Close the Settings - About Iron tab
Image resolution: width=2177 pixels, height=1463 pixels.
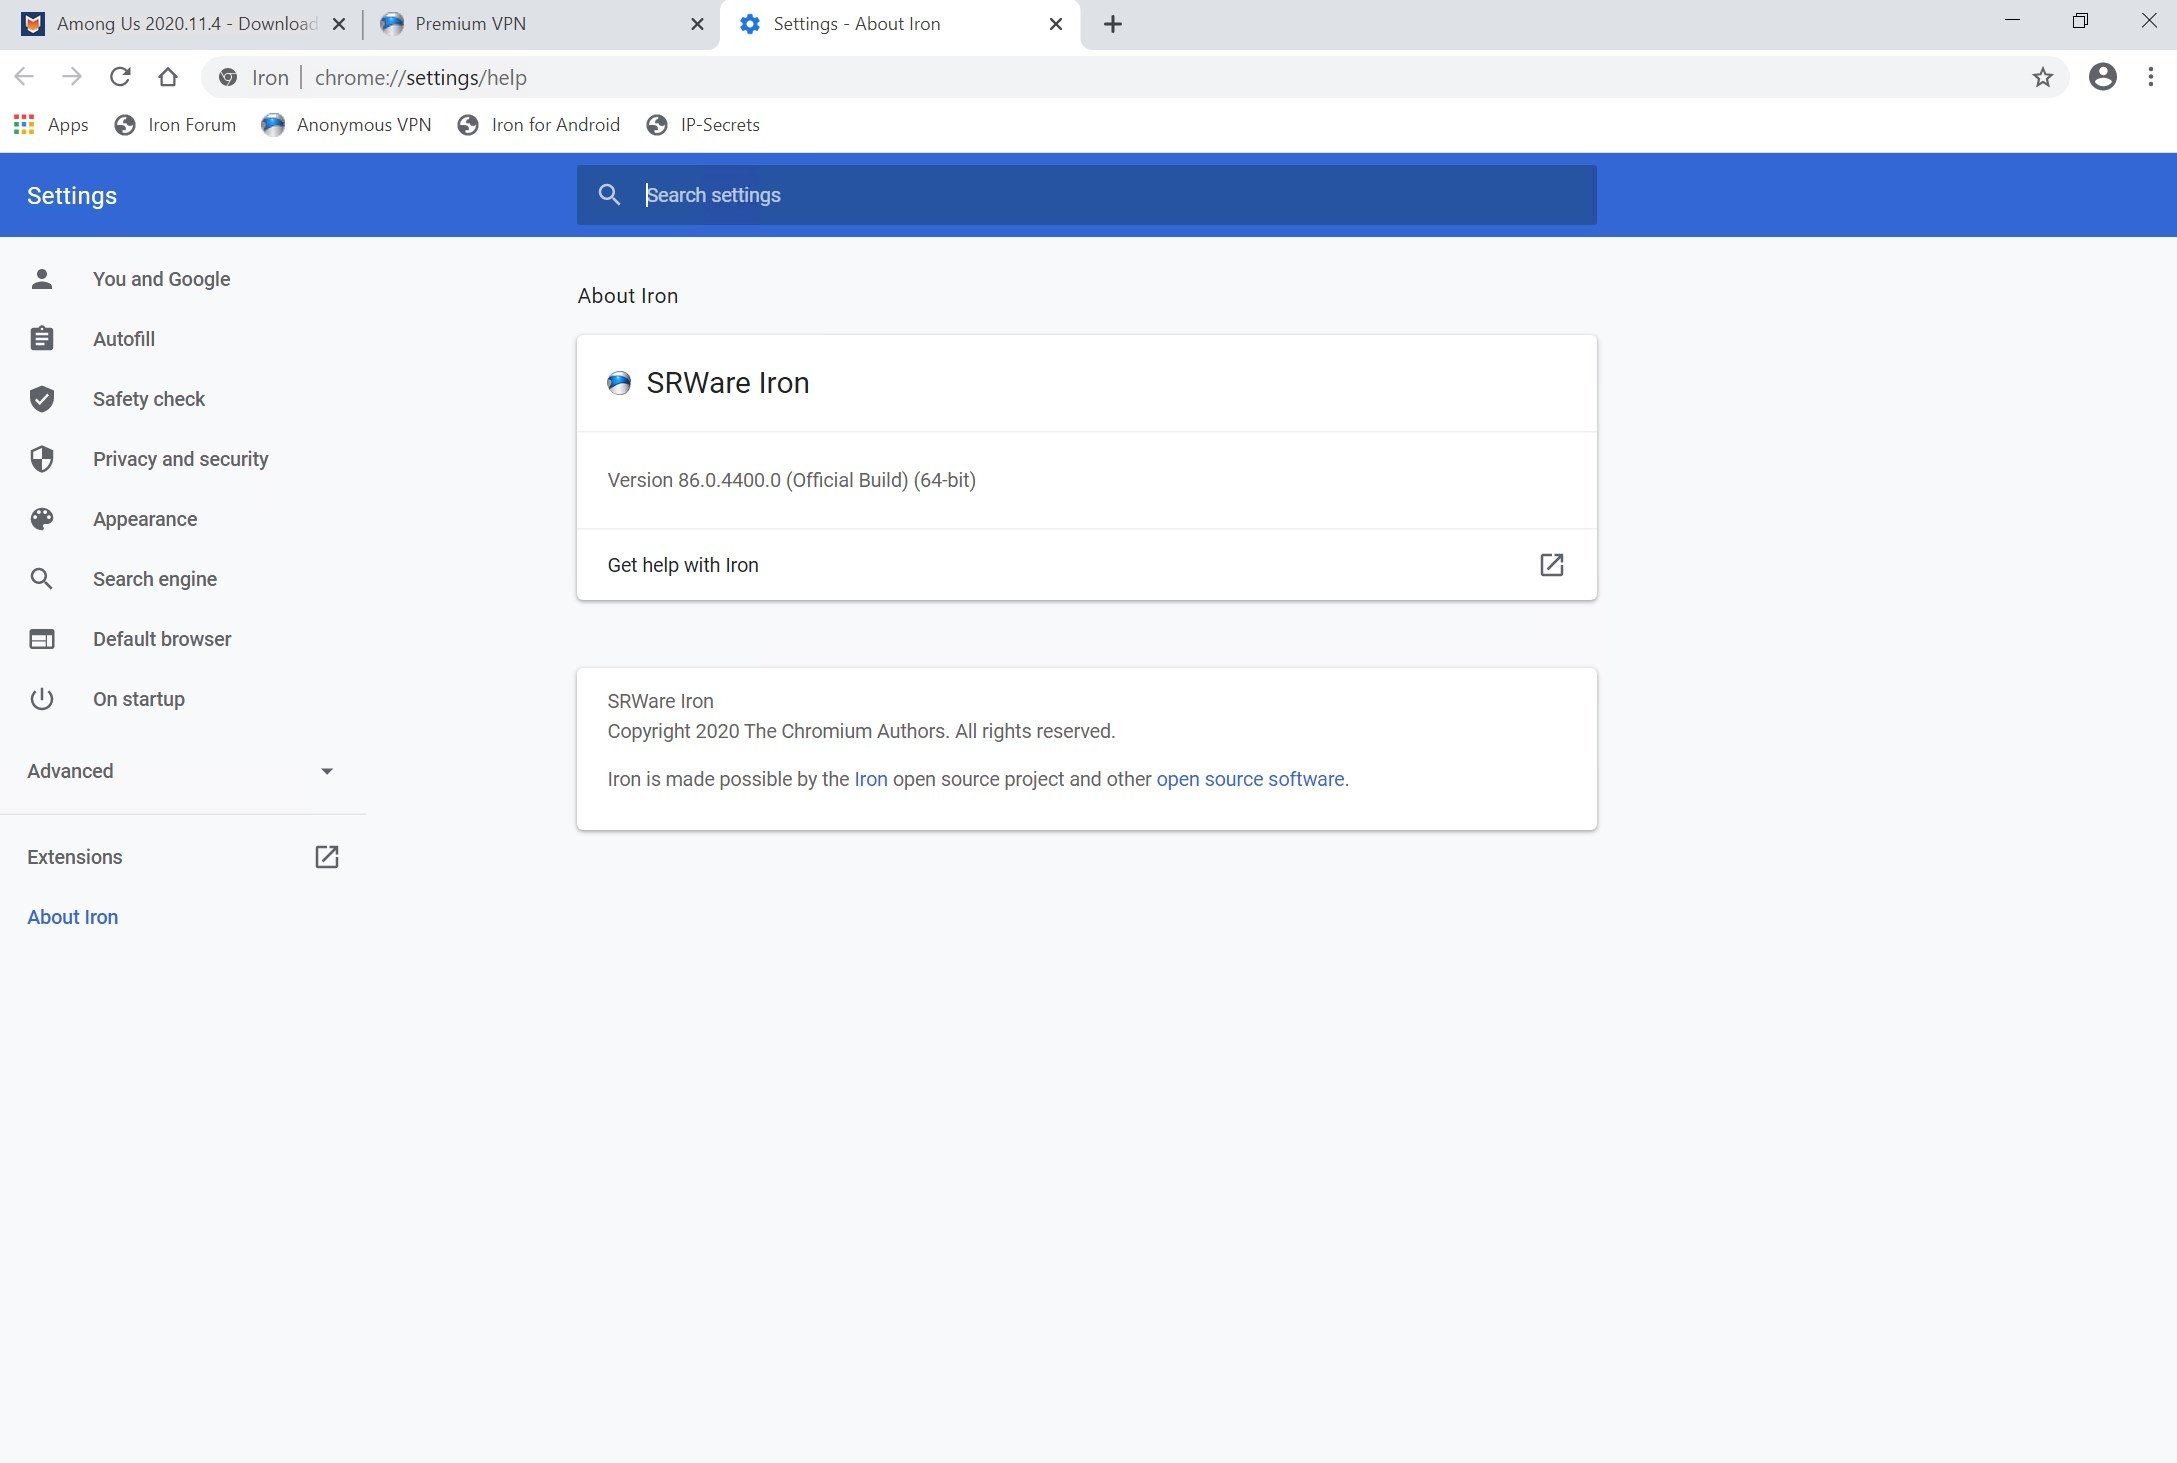click(1055, 24)
